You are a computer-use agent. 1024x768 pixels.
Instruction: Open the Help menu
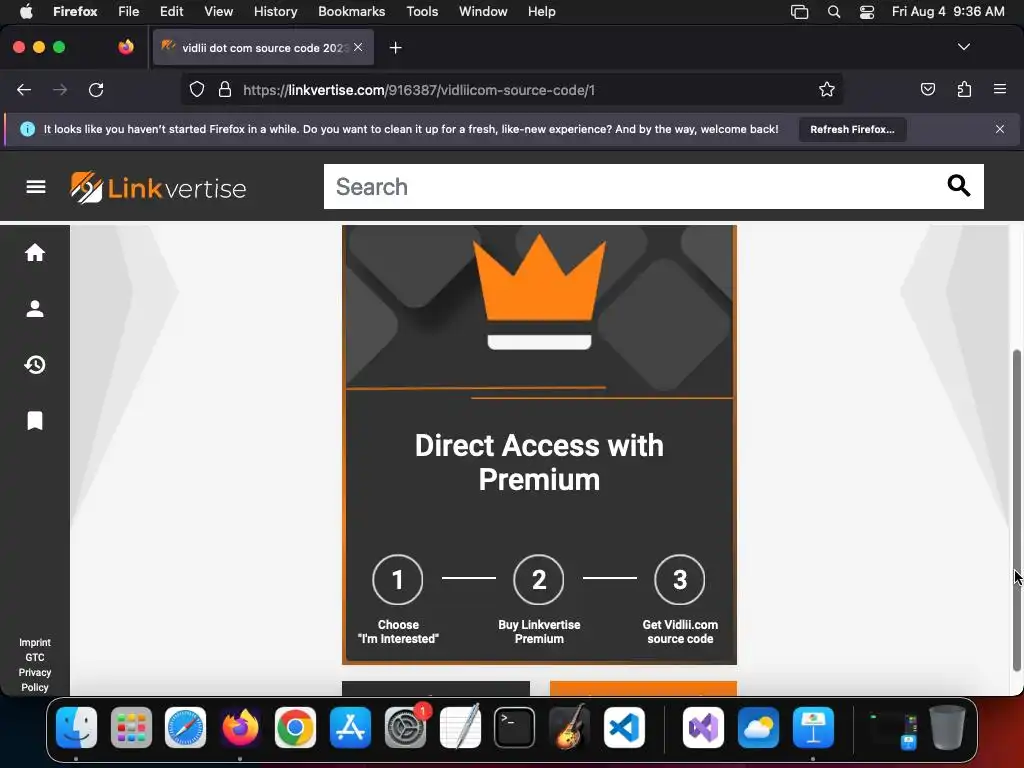(x=541, y=12)
